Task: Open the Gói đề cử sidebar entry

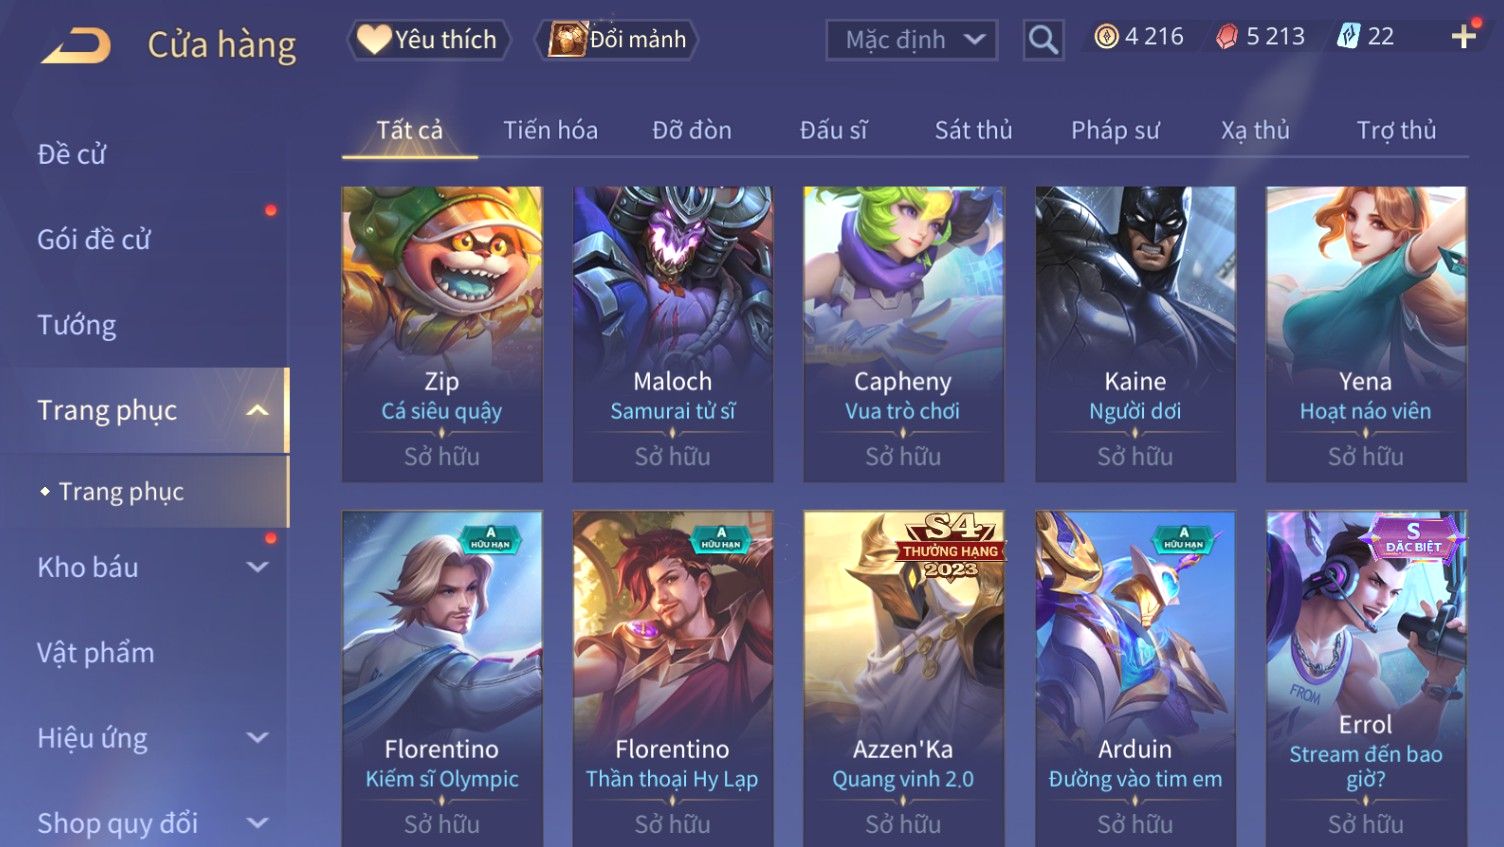Action: (x=94, y=240)
